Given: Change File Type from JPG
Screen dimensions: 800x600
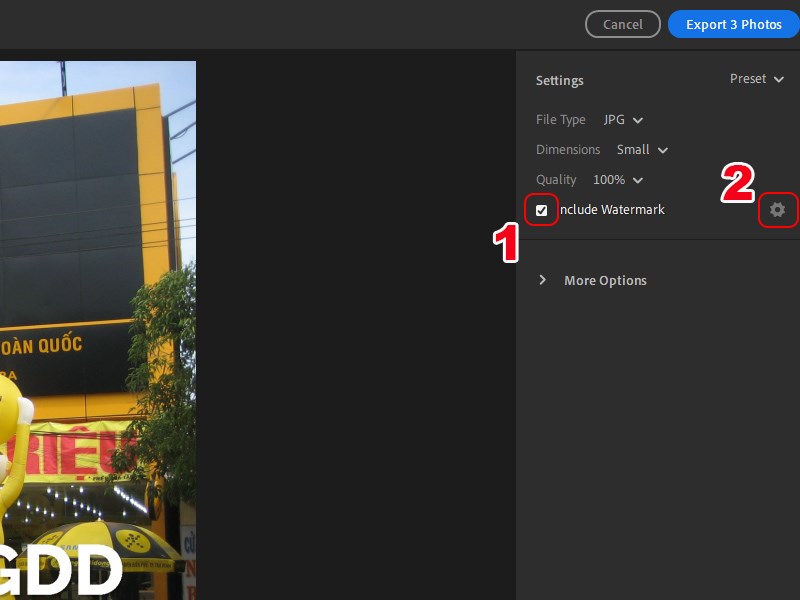Looking at the screenshot, I should tap(623, 119).
